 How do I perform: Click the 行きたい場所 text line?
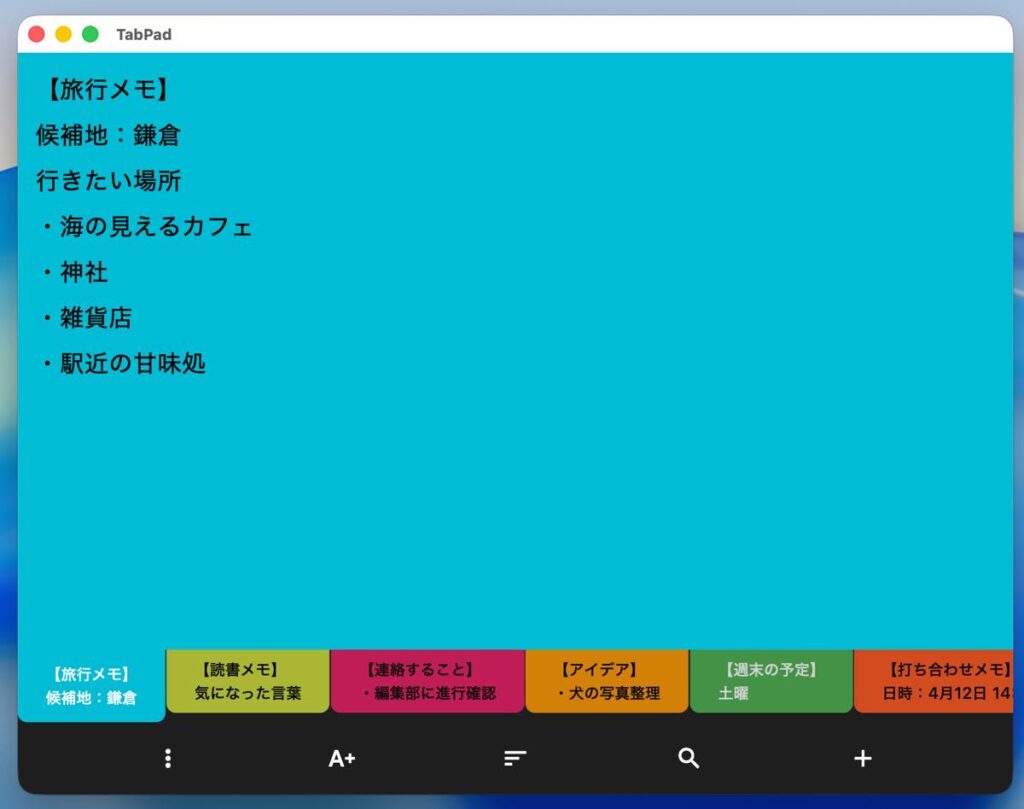click(108, 181)
